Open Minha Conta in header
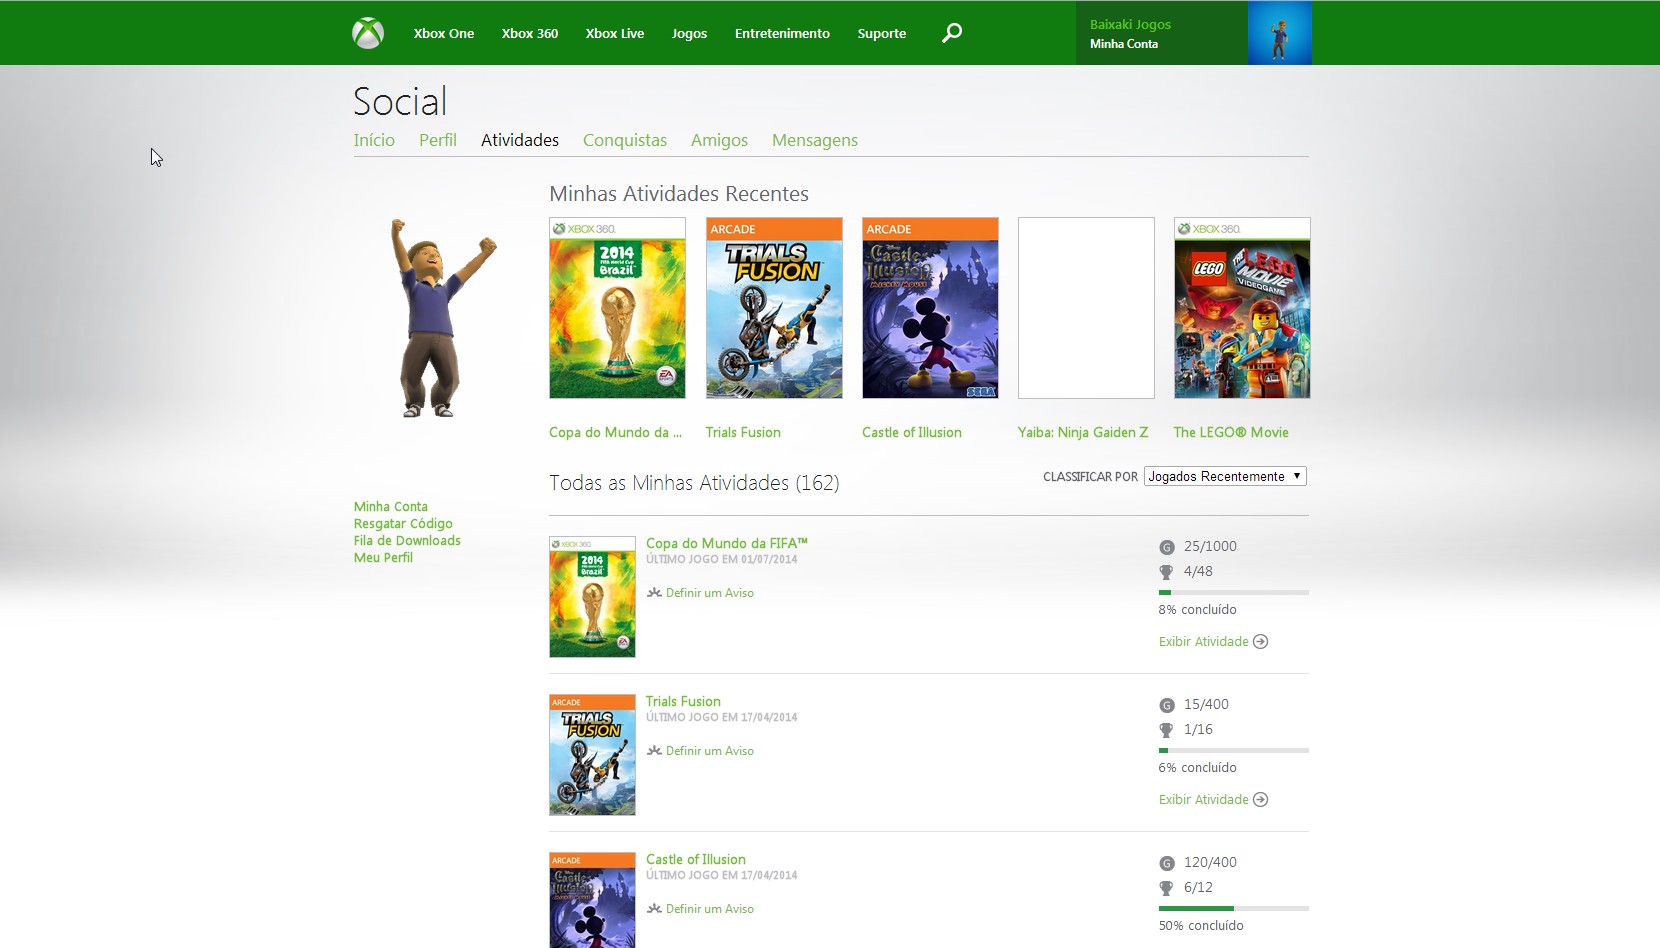The image size is (1660, 948). (x=1124, y=44)
